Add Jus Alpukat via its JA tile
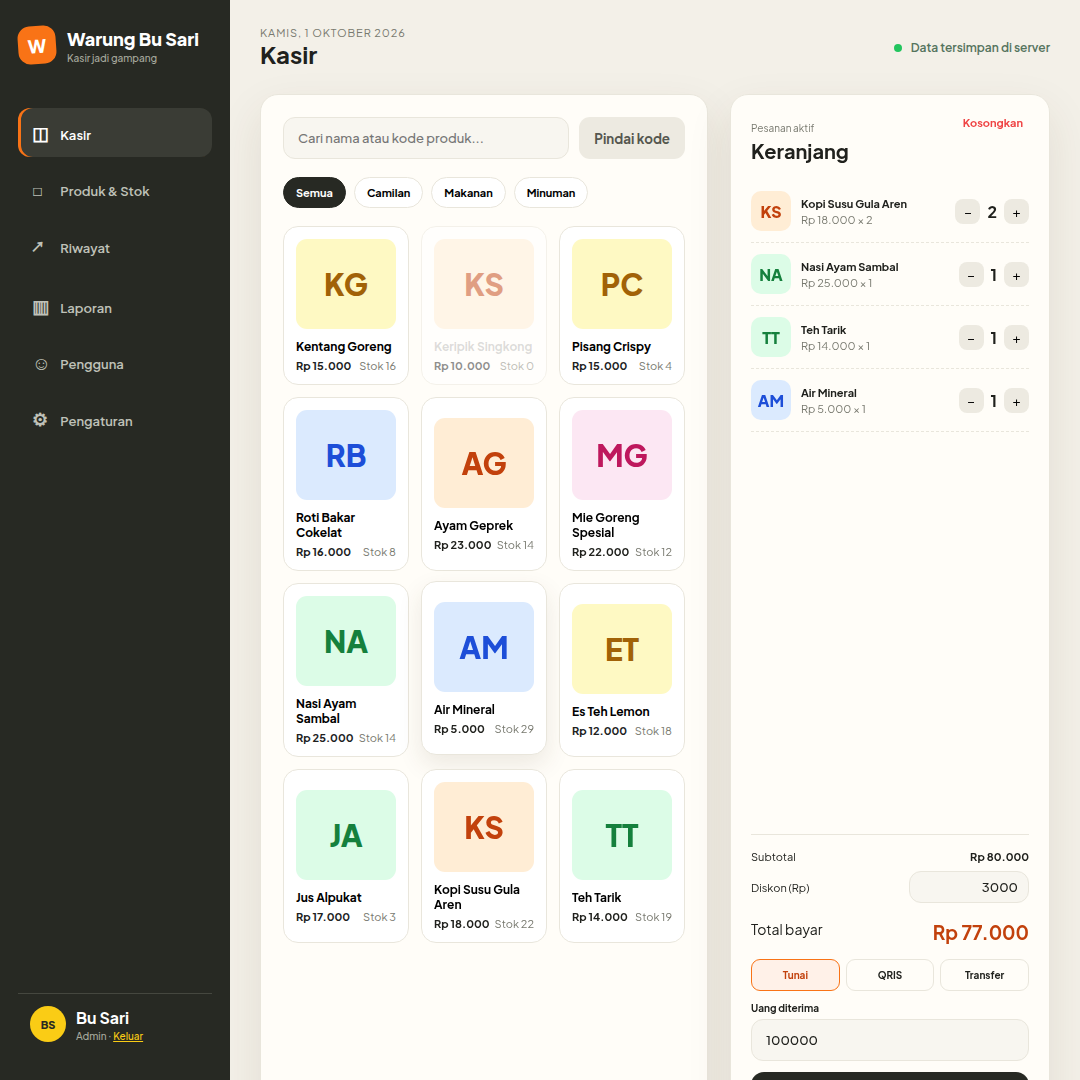Screen dimensions: 1080x1080 click(346, 835)
